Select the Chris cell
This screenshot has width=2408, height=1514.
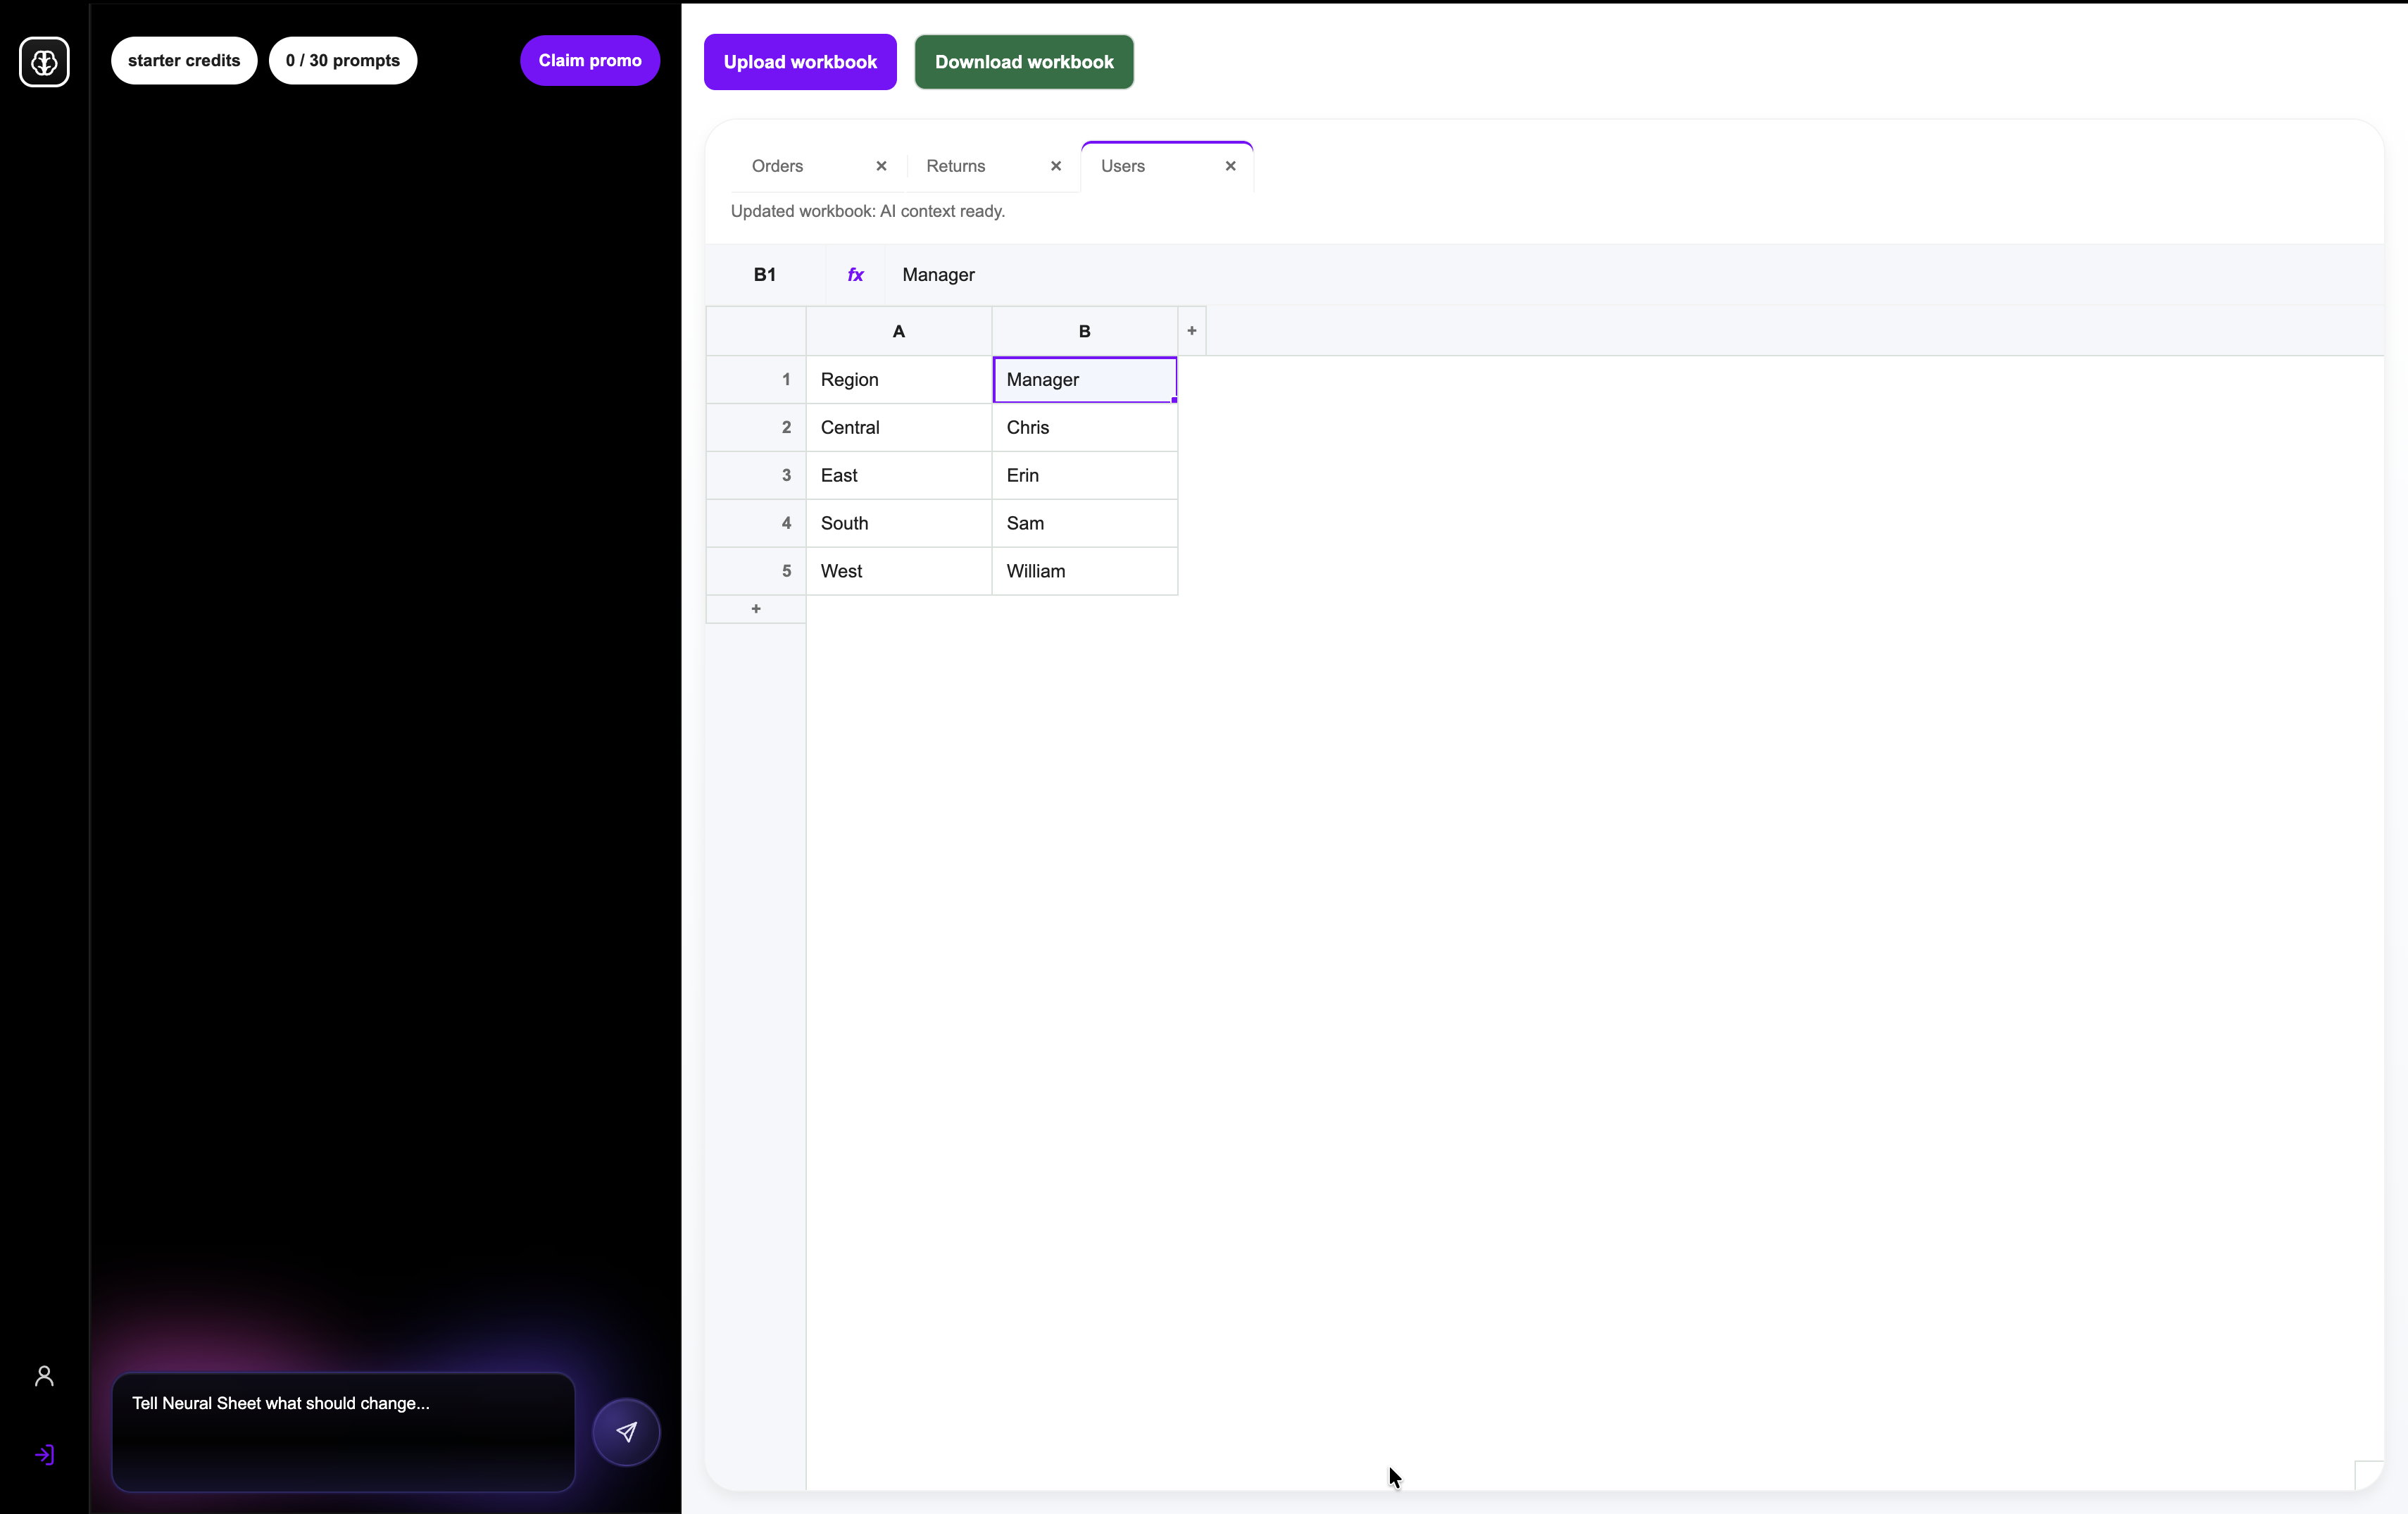click(x=1085, y=428)
